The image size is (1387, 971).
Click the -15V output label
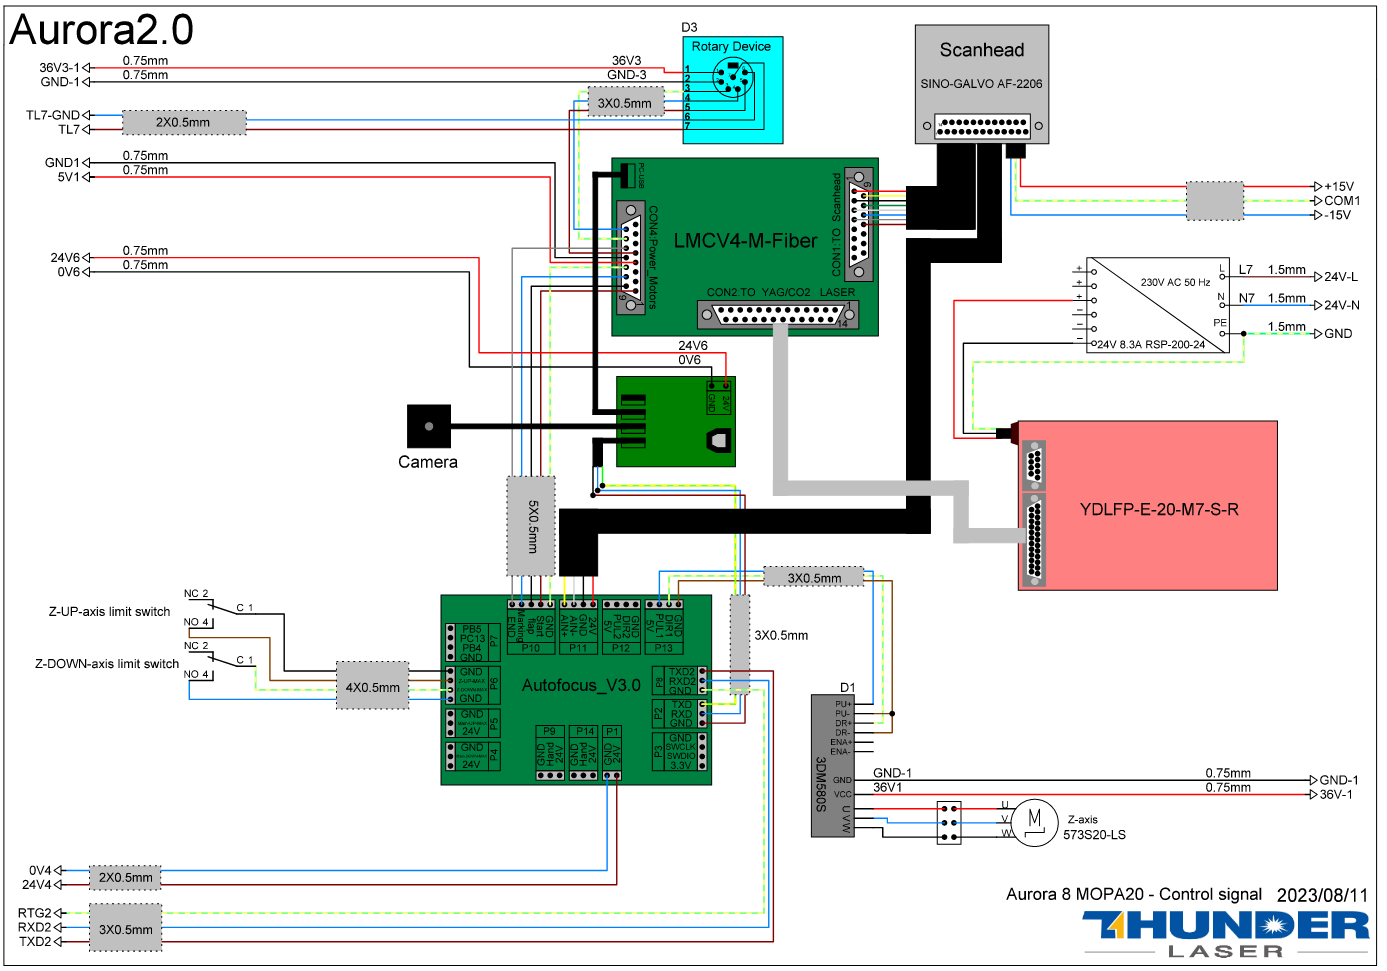1337,215
